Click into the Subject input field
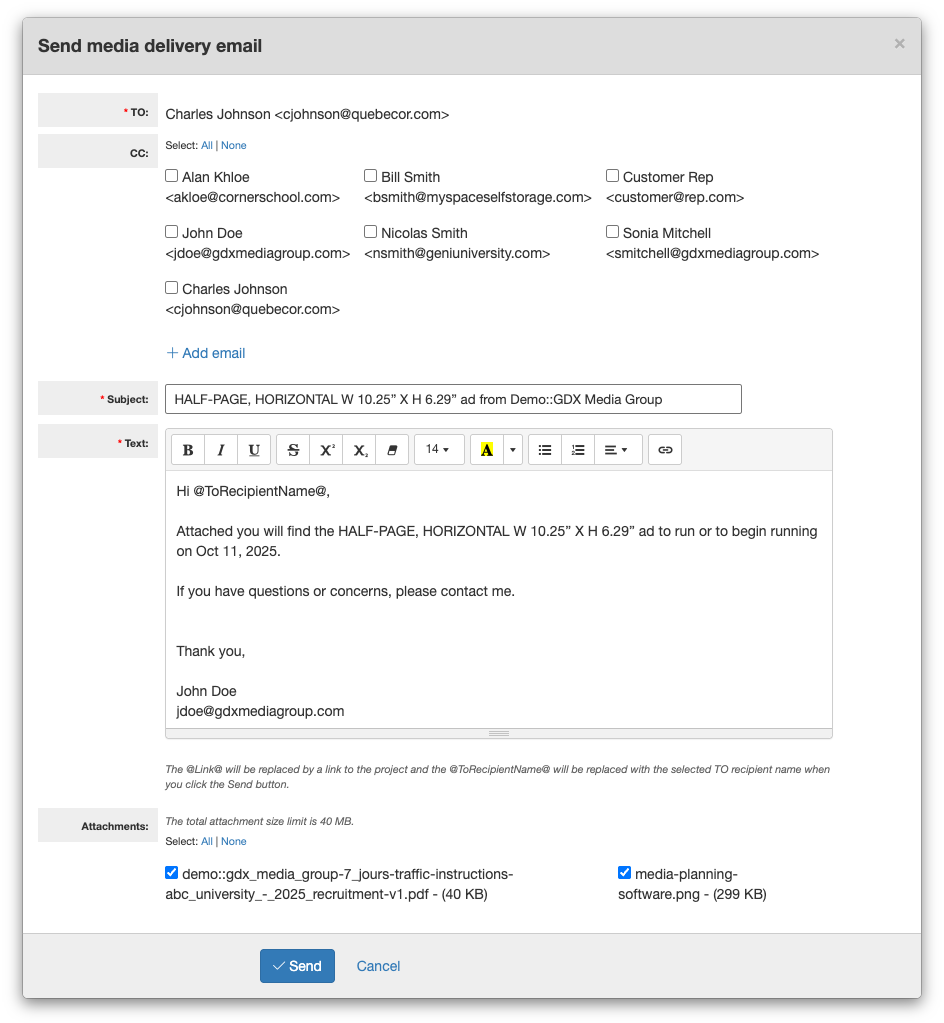 tap(453, 399)
